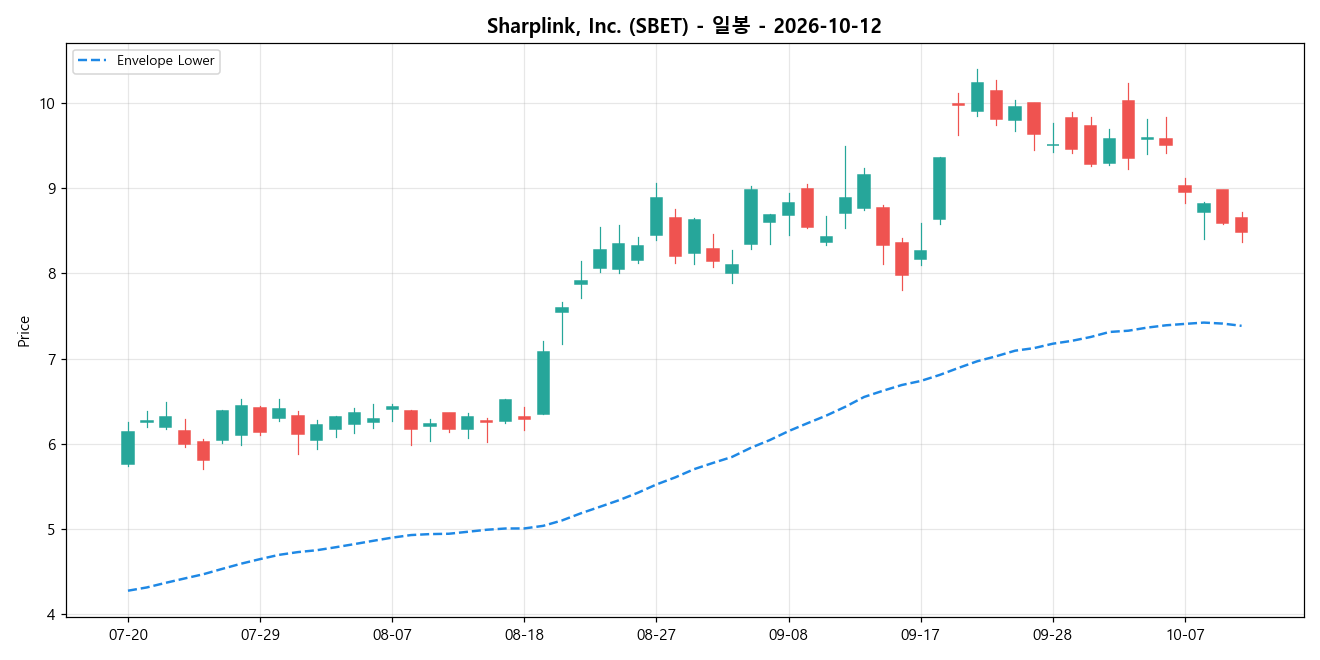The width and height of the screenshot is (1320, 660).
Task: Click the 10-07 x-axis date label
Action: (x=1185, y=635)
